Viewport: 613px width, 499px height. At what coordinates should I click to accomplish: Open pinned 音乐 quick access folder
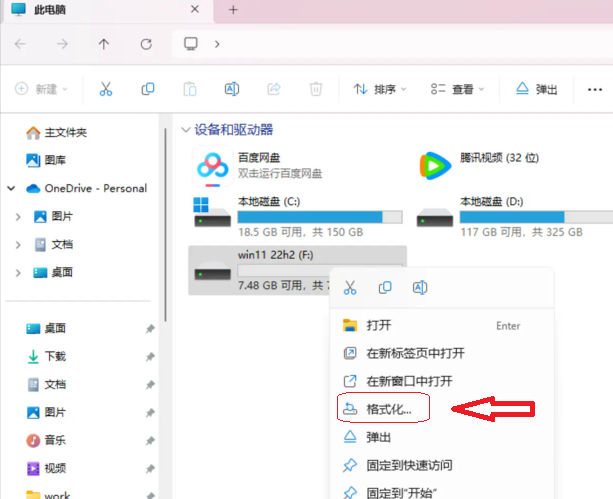46,440
